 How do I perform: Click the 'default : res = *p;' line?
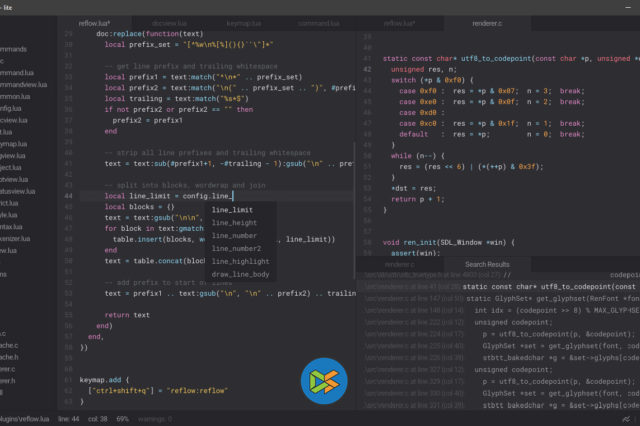pos(492,134)
